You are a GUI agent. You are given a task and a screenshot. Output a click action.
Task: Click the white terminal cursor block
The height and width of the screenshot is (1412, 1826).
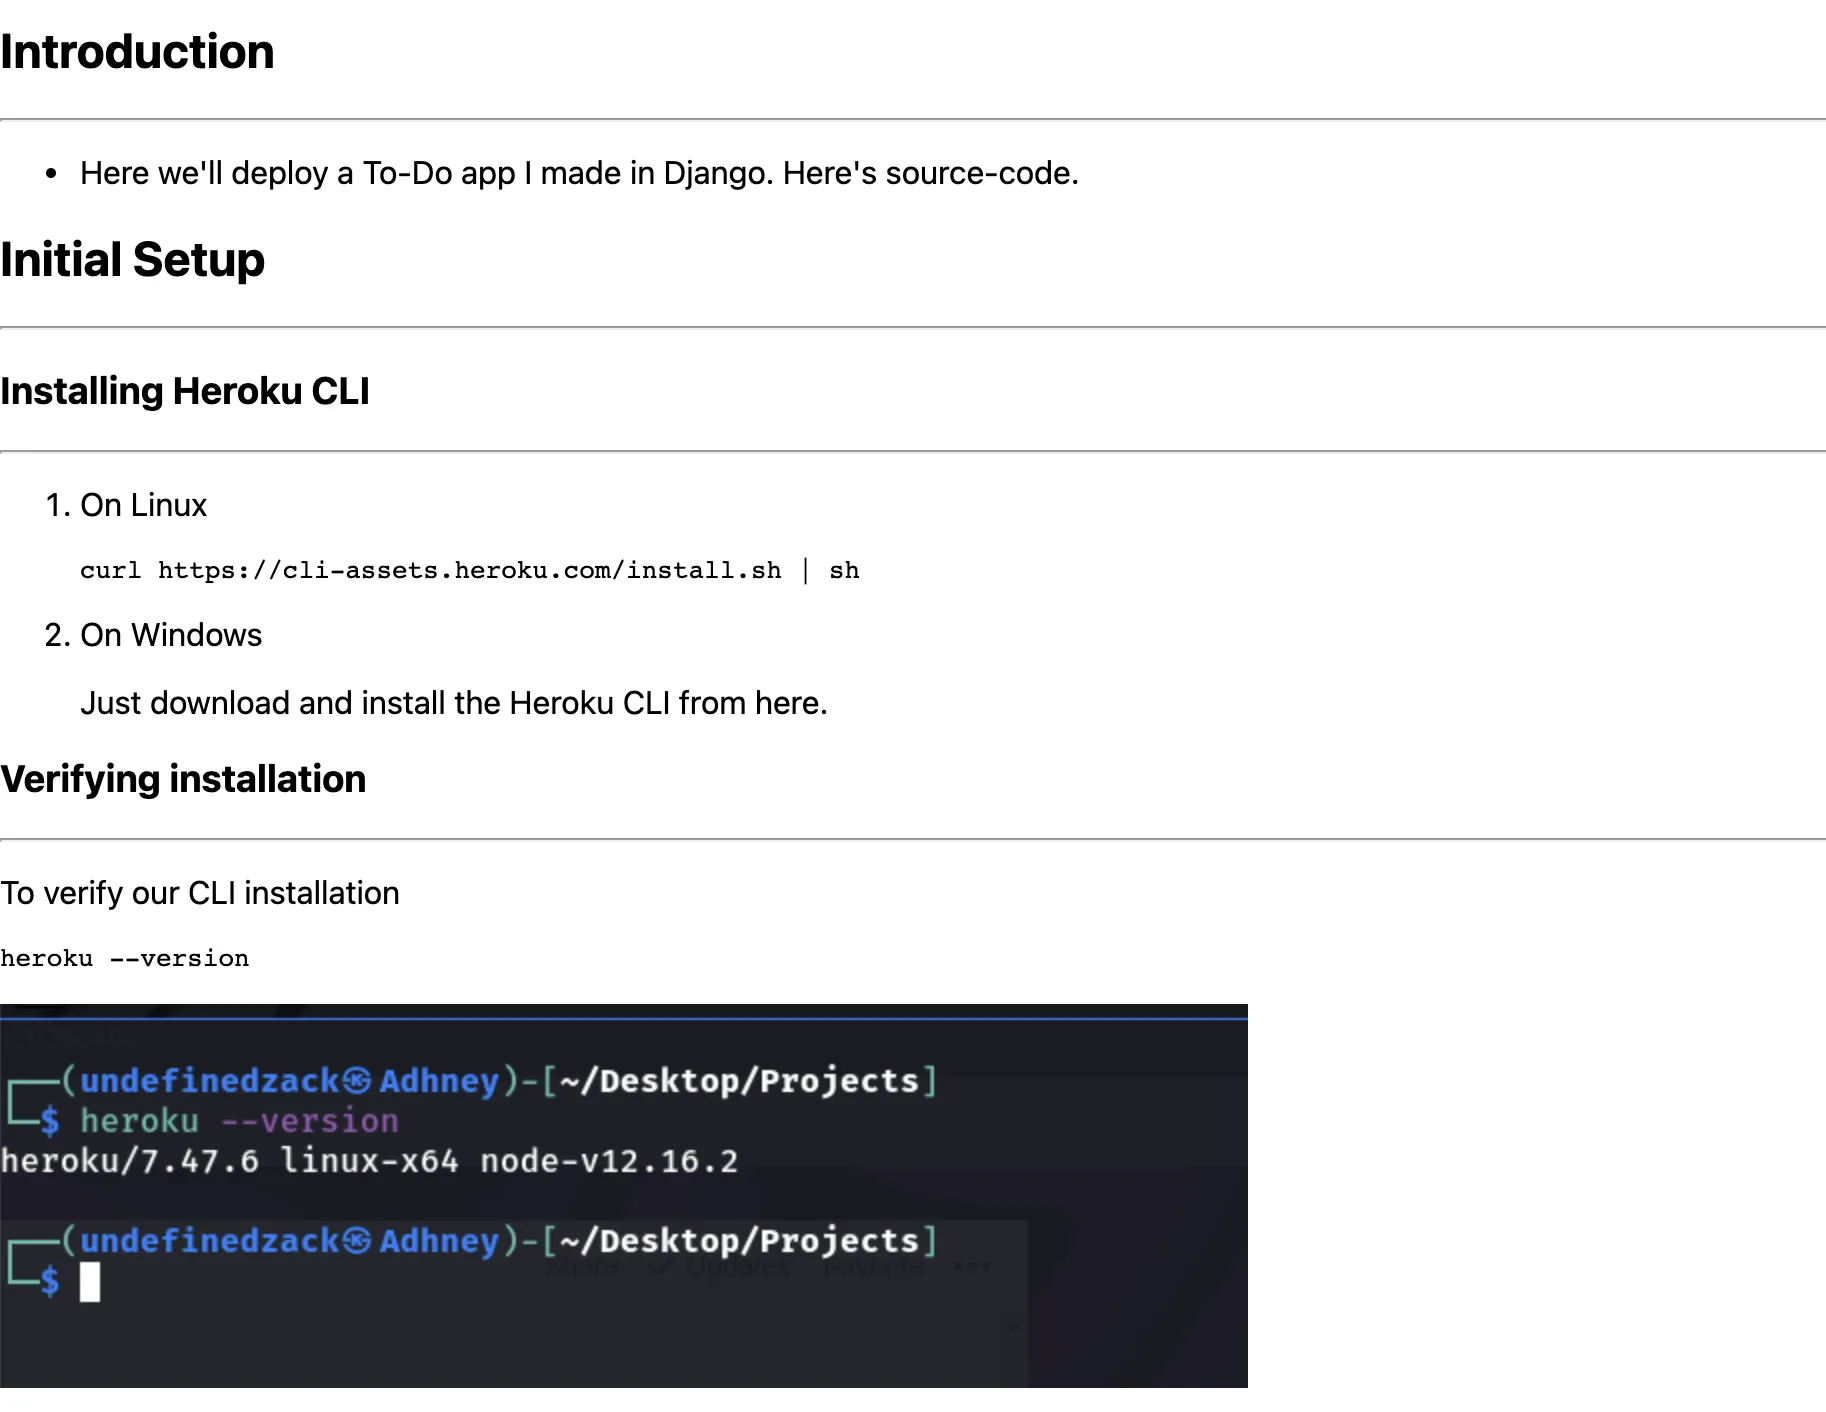tap(90, 1281)
